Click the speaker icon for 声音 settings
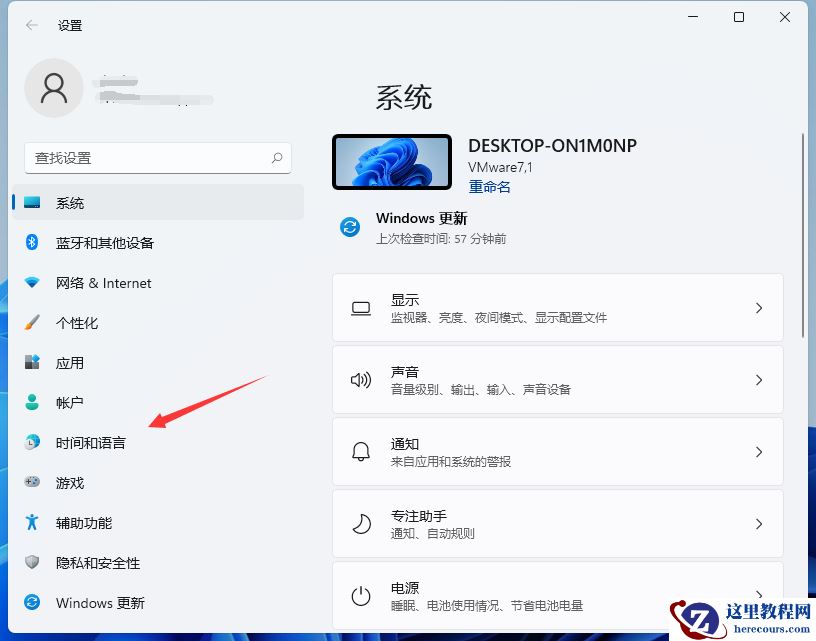The width and height of the screenshot is (816, 641). 360,380
